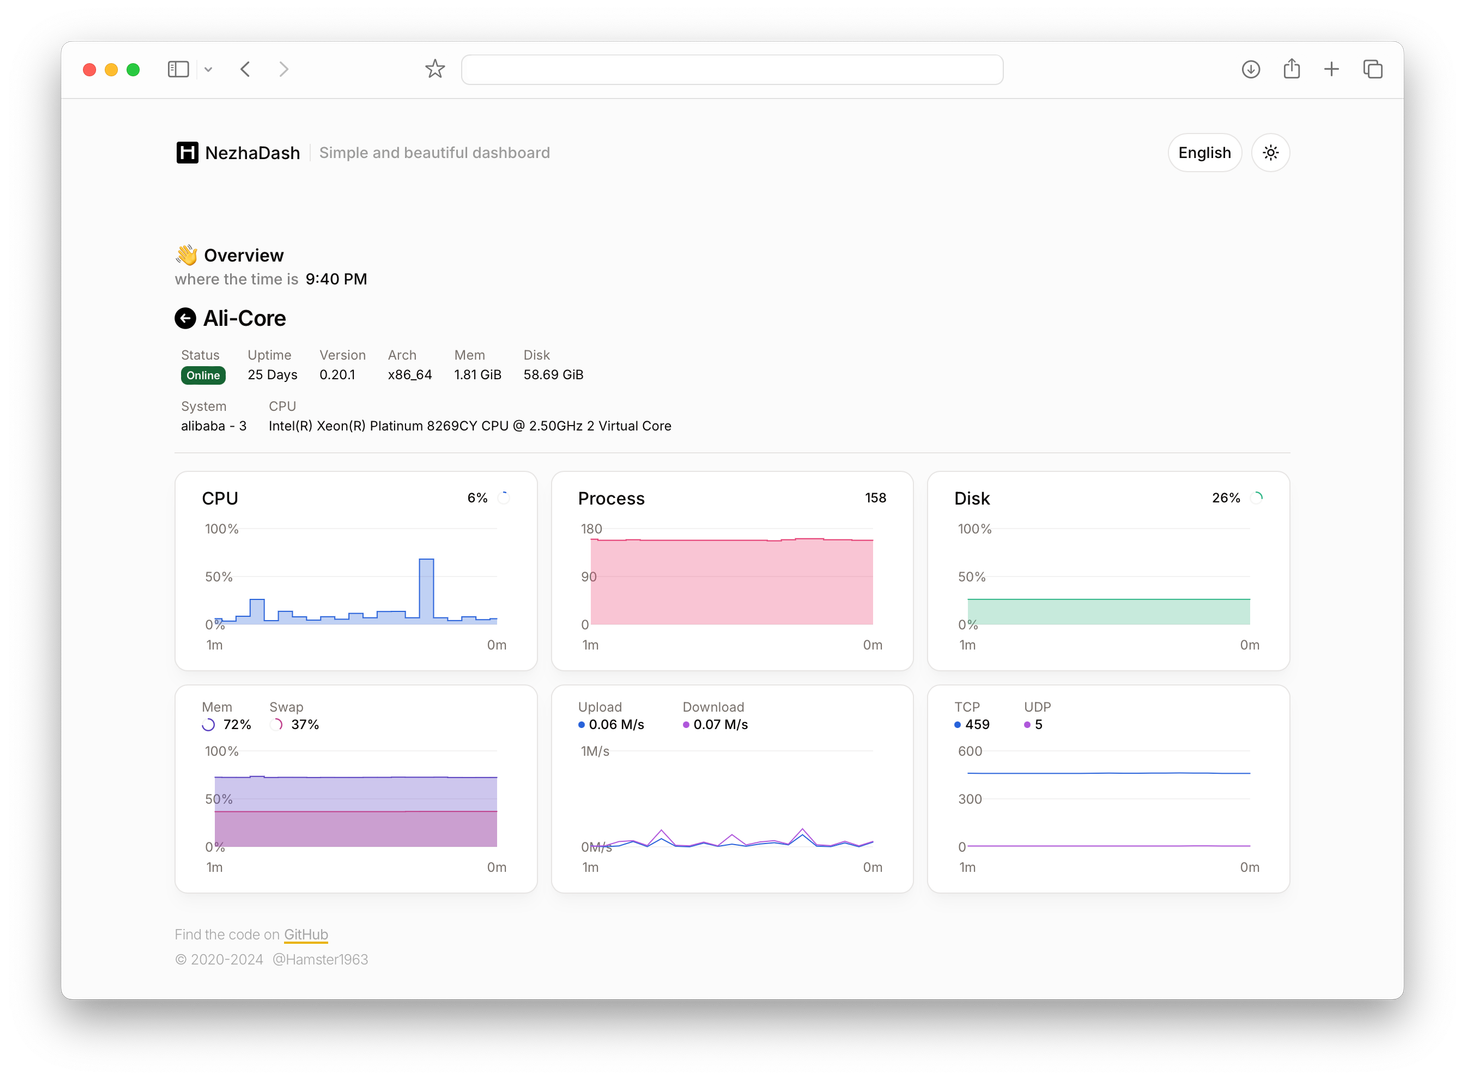This screenshot has height=1080, width=1465.
Task: Click the Disk usage circular progress indicator
Action: [x=1257, y=497]
